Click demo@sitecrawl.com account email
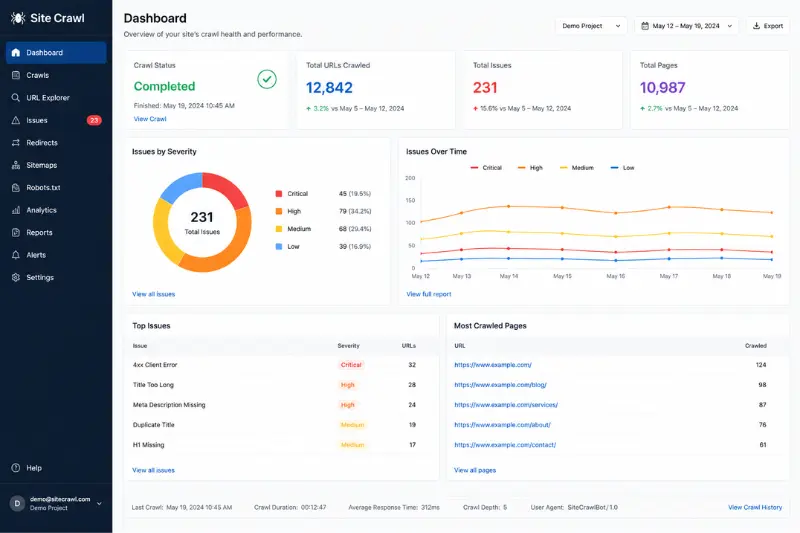 (60, 499)
